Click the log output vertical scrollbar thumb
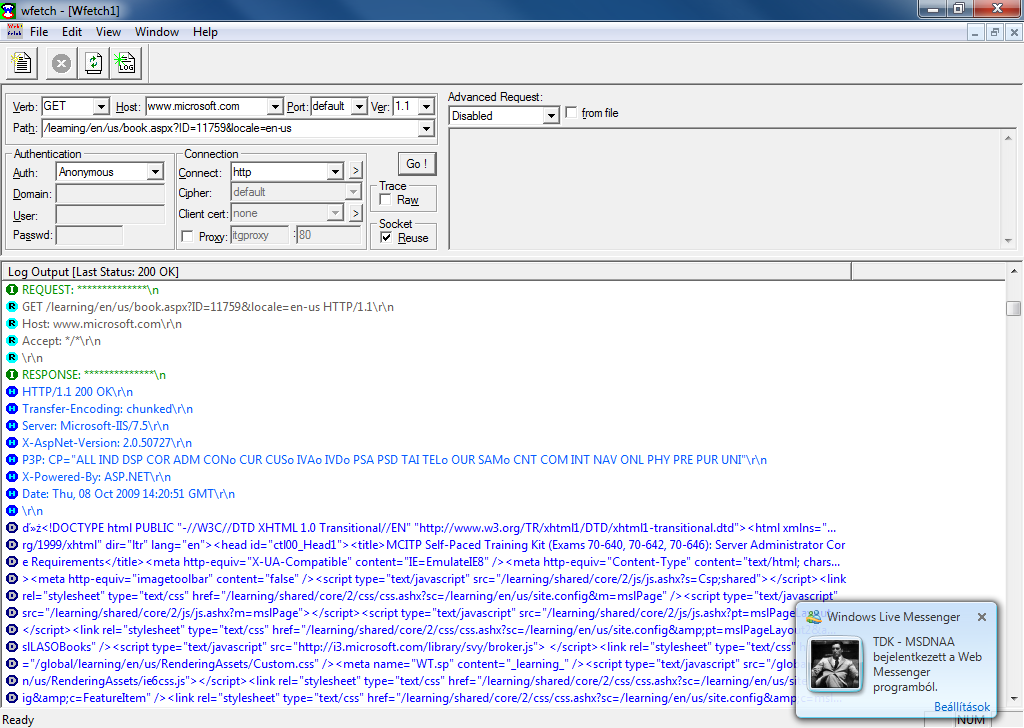 (x=1014, y=308)
